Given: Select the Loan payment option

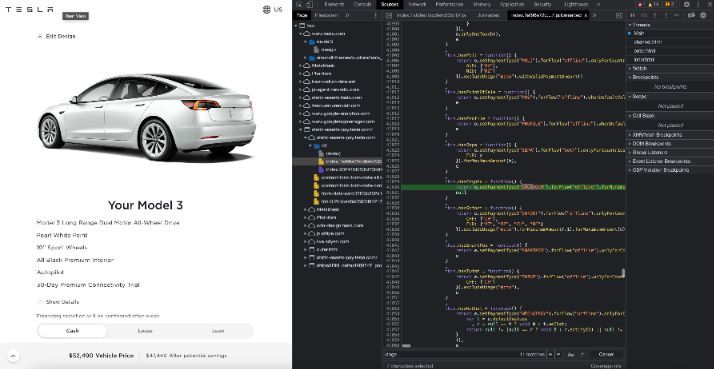Looking at the screenshot, I should 218,331.
